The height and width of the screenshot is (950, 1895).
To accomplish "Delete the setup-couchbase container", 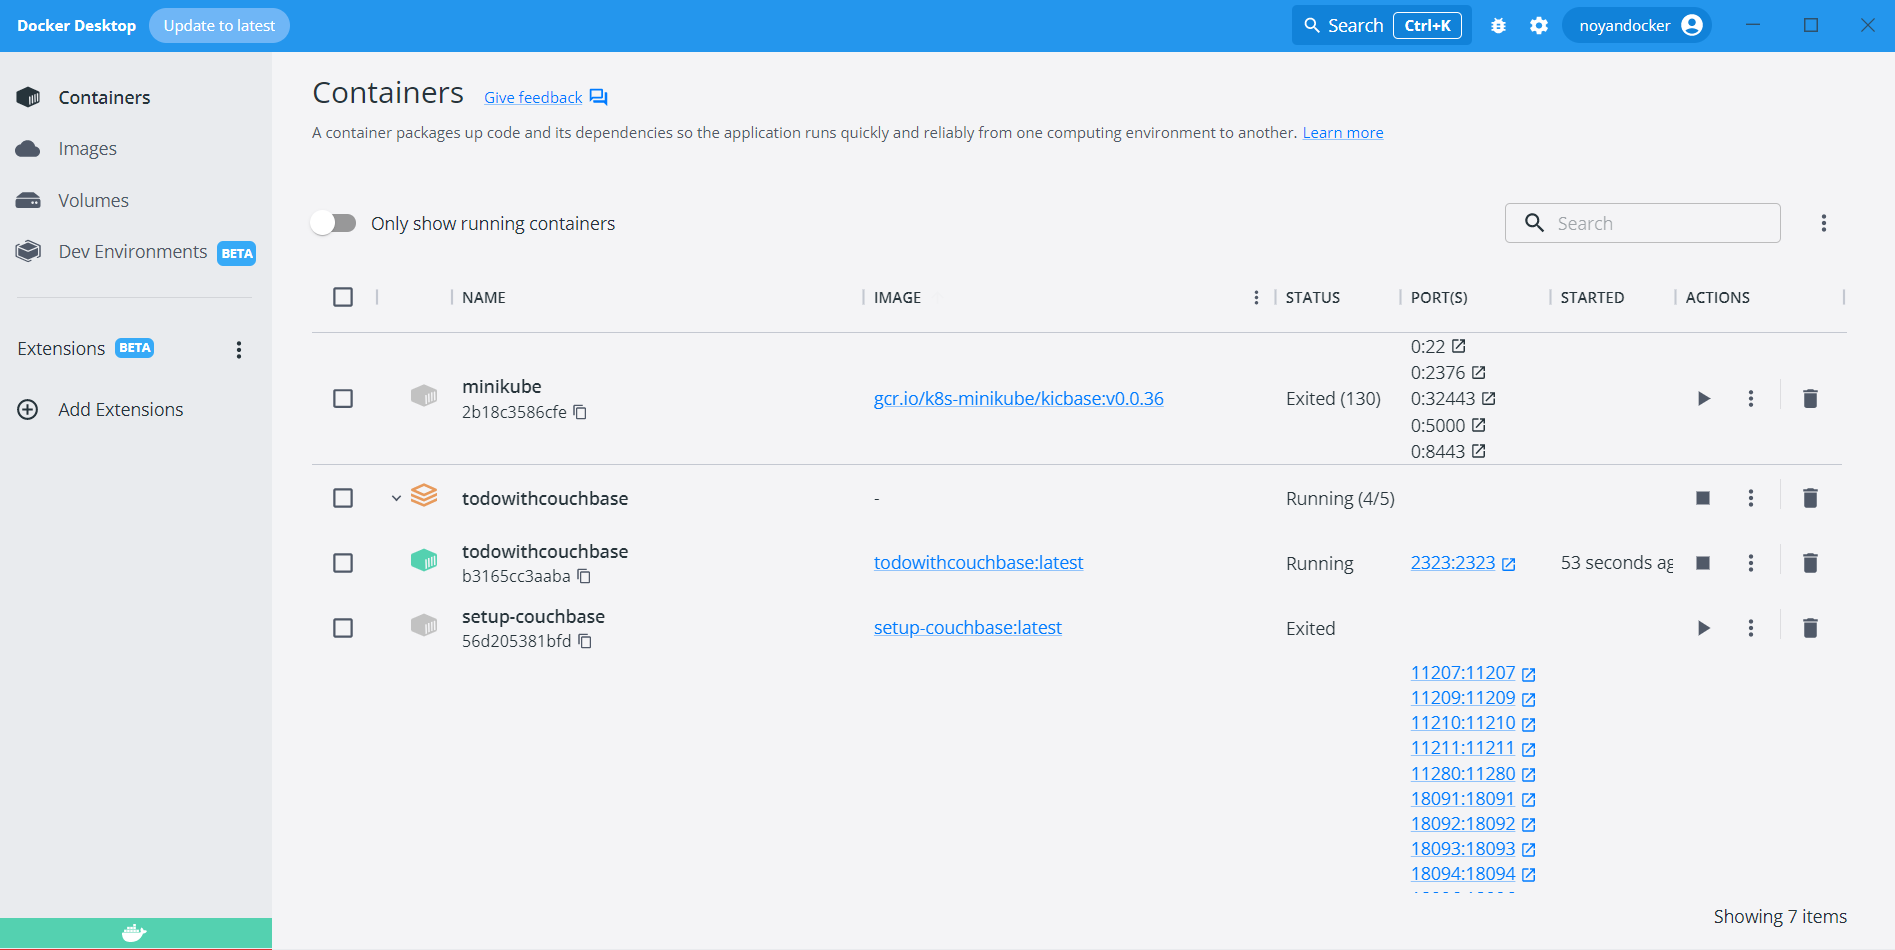I will pyautogui.click(x=1810, y=628).
